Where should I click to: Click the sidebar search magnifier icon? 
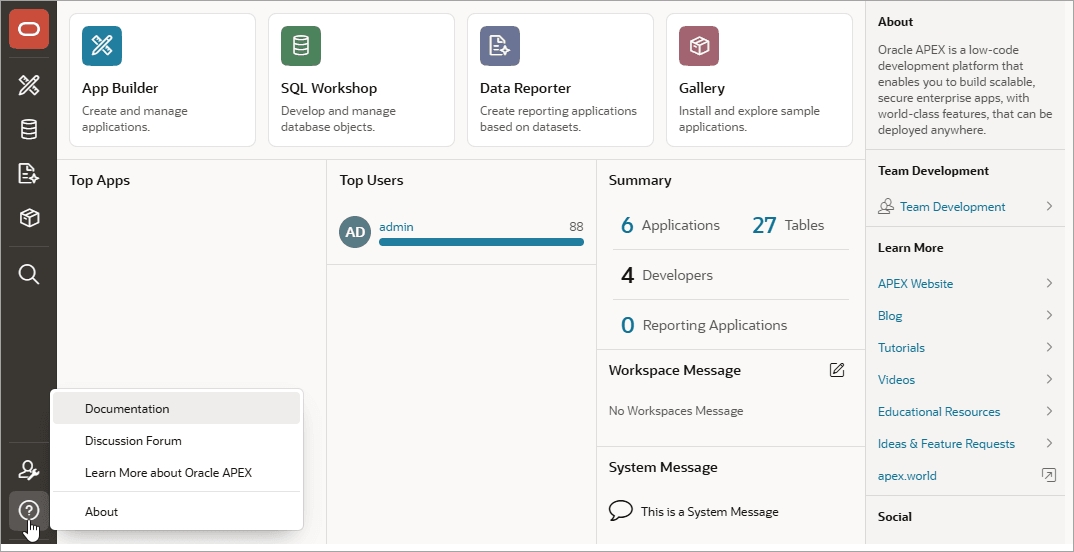[29, 275]
